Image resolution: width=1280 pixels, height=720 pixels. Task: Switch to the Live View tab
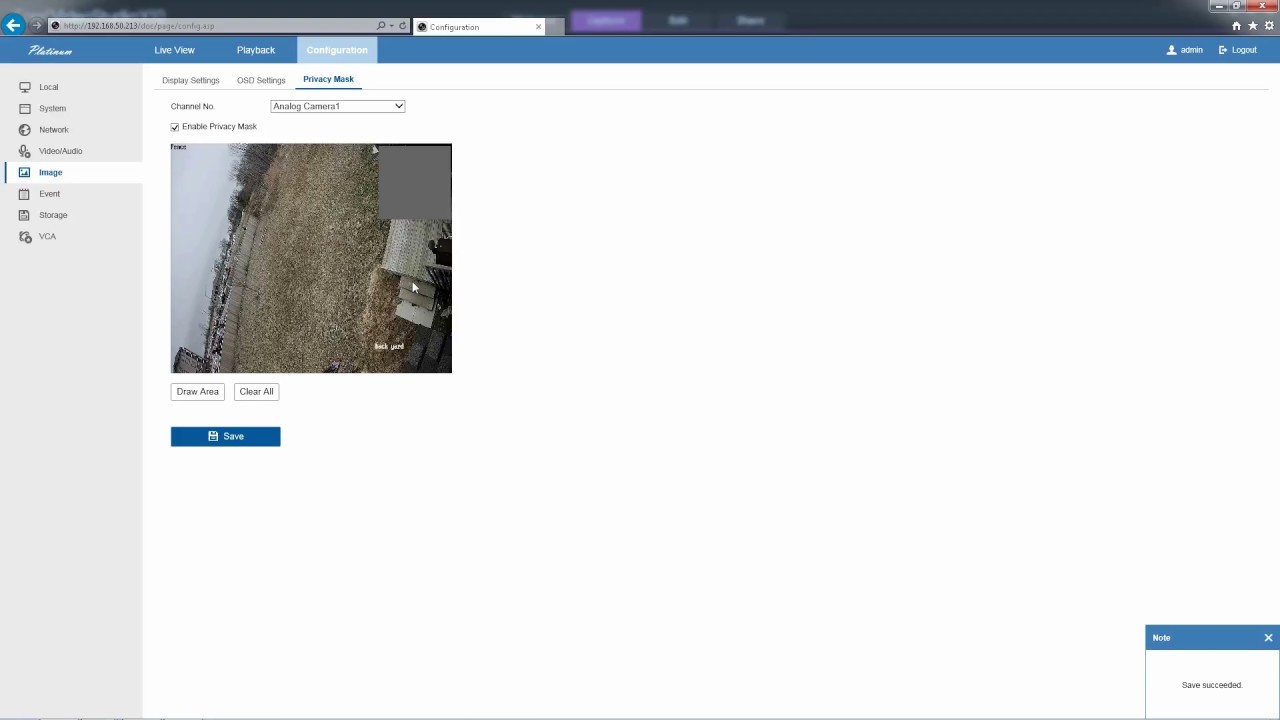pyautogui.click(x=174, y=50)
